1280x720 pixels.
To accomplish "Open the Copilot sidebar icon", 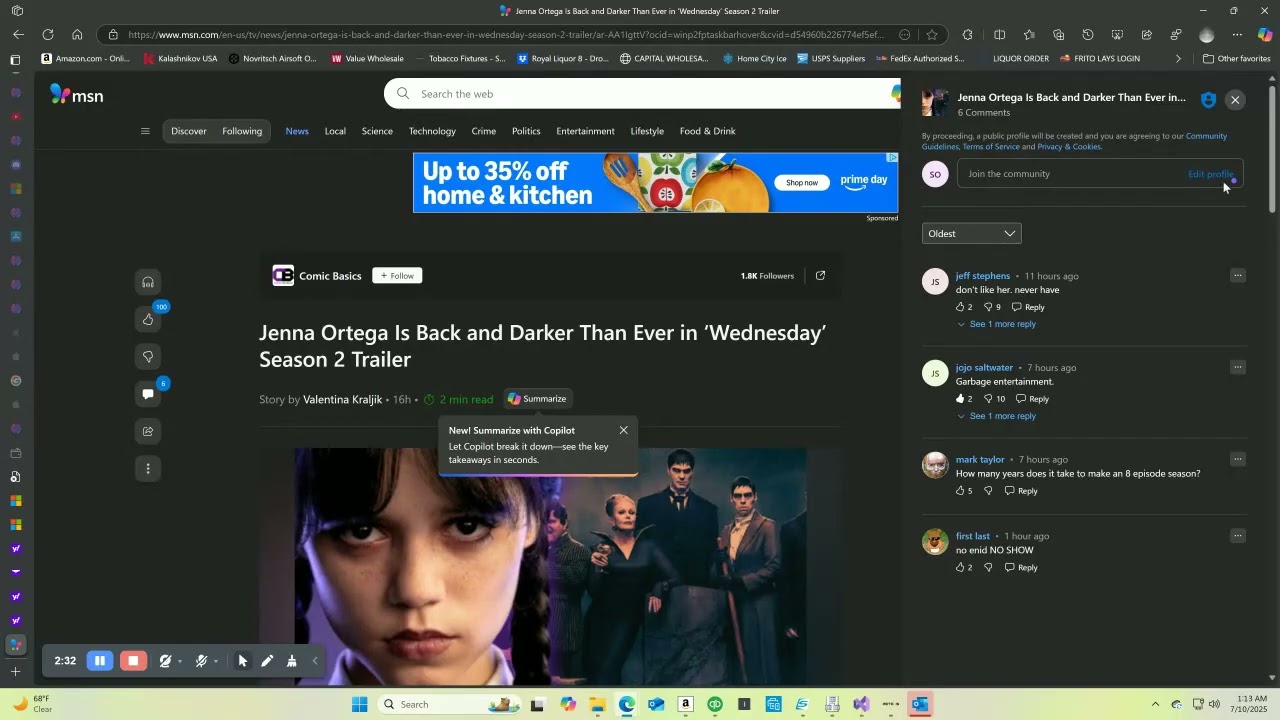I will point(1265,35).
